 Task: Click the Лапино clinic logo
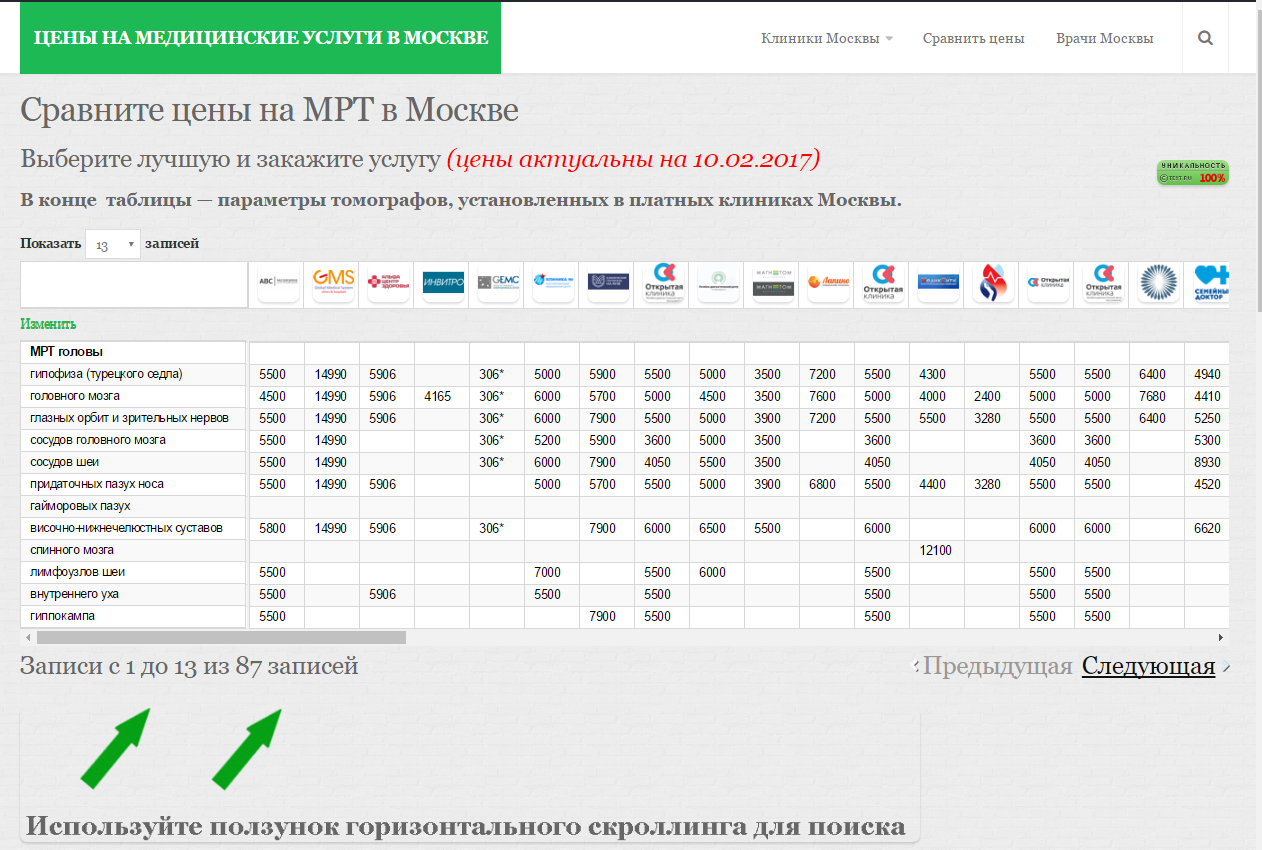828,282
